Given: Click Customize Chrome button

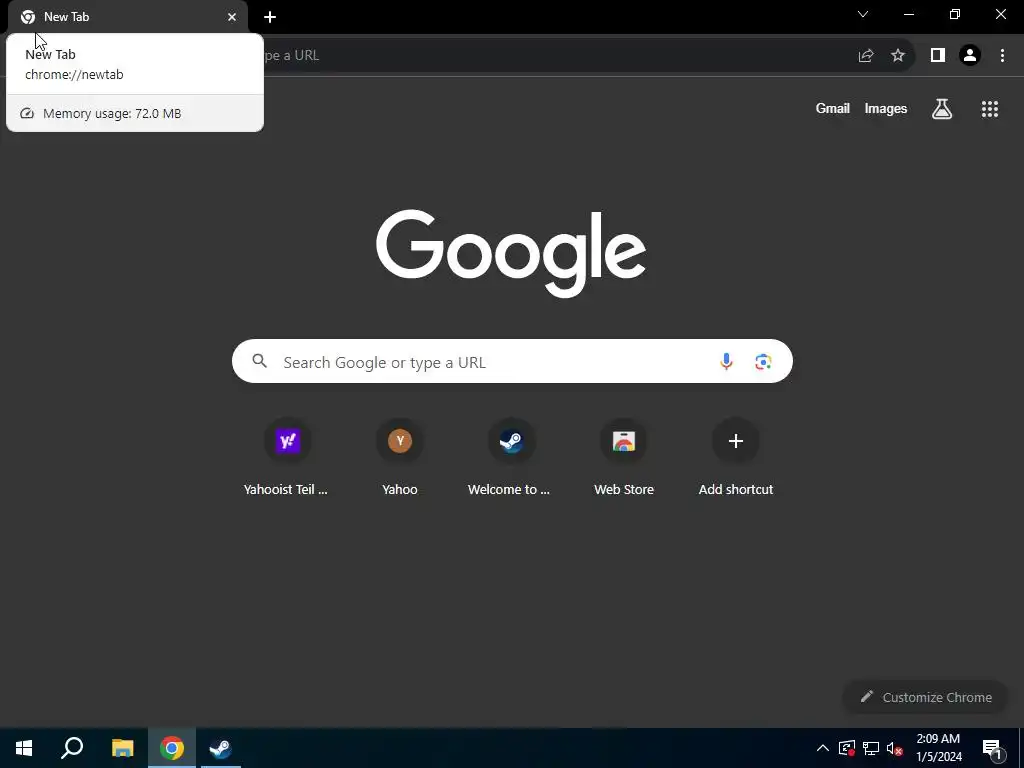Looking at the screenshot, I should point(926,697).
